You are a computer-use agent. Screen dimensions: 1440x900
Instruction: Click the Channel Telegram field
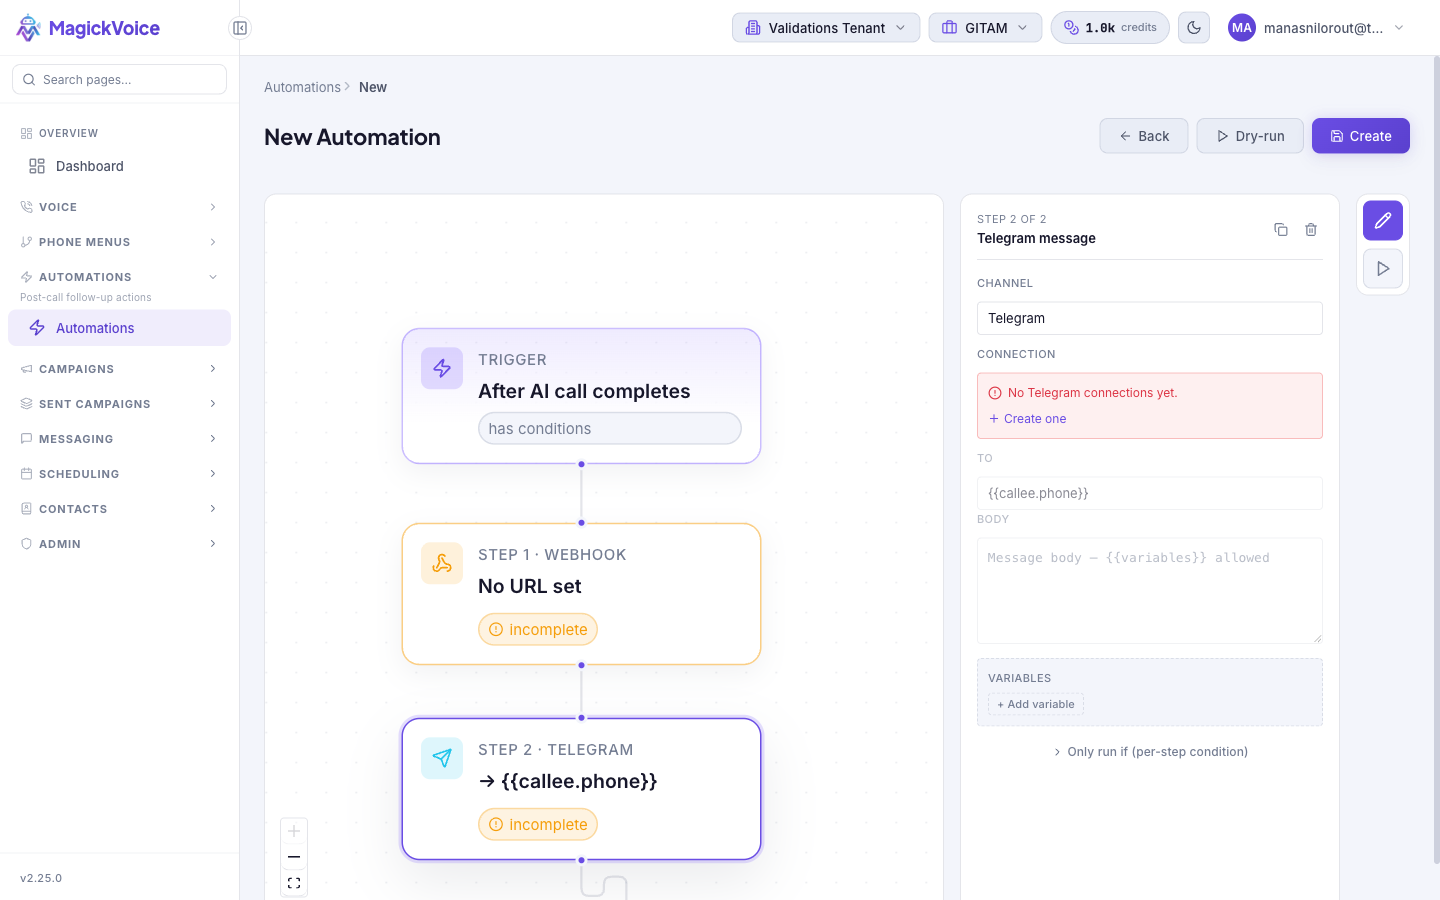tap(1150, 318)
